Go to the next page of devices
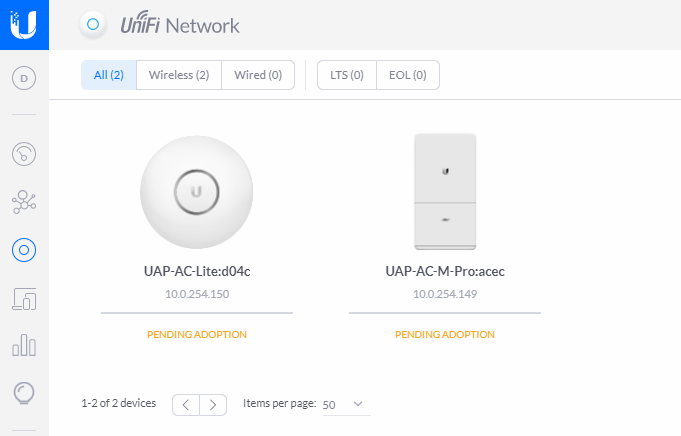 [213, 405]
